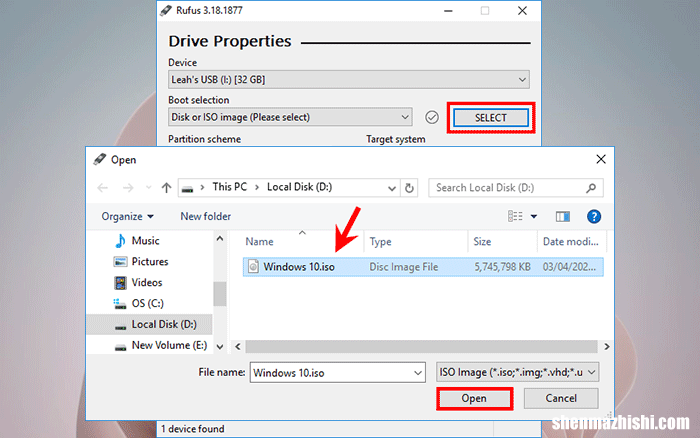Viewport: 700px width, 438px height.
Task: Select OS (C:) in the navigation pane
Action: click(x=147, y=304)
